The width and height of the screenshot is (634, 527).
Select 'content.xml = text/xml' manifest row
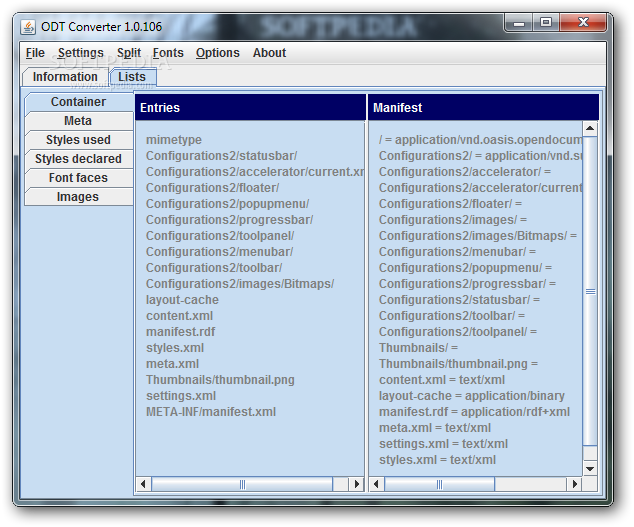(442, 380)
